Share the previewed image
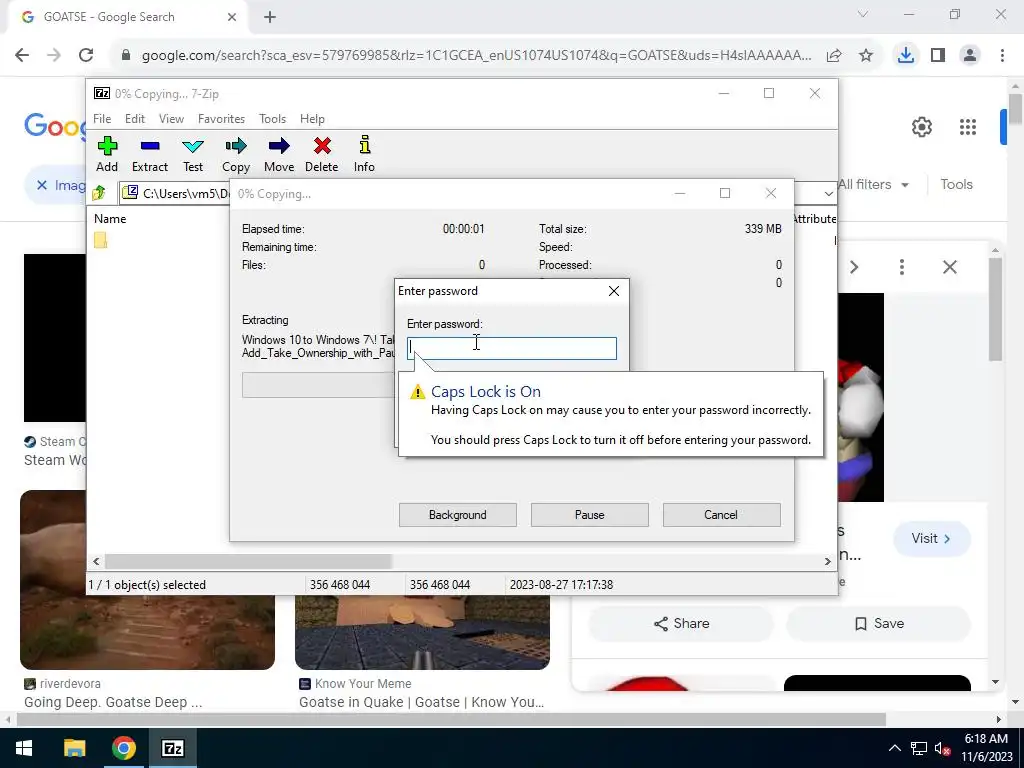Image resolution: width=1024 pixels, height=768 pixels. tap(681, 624)
